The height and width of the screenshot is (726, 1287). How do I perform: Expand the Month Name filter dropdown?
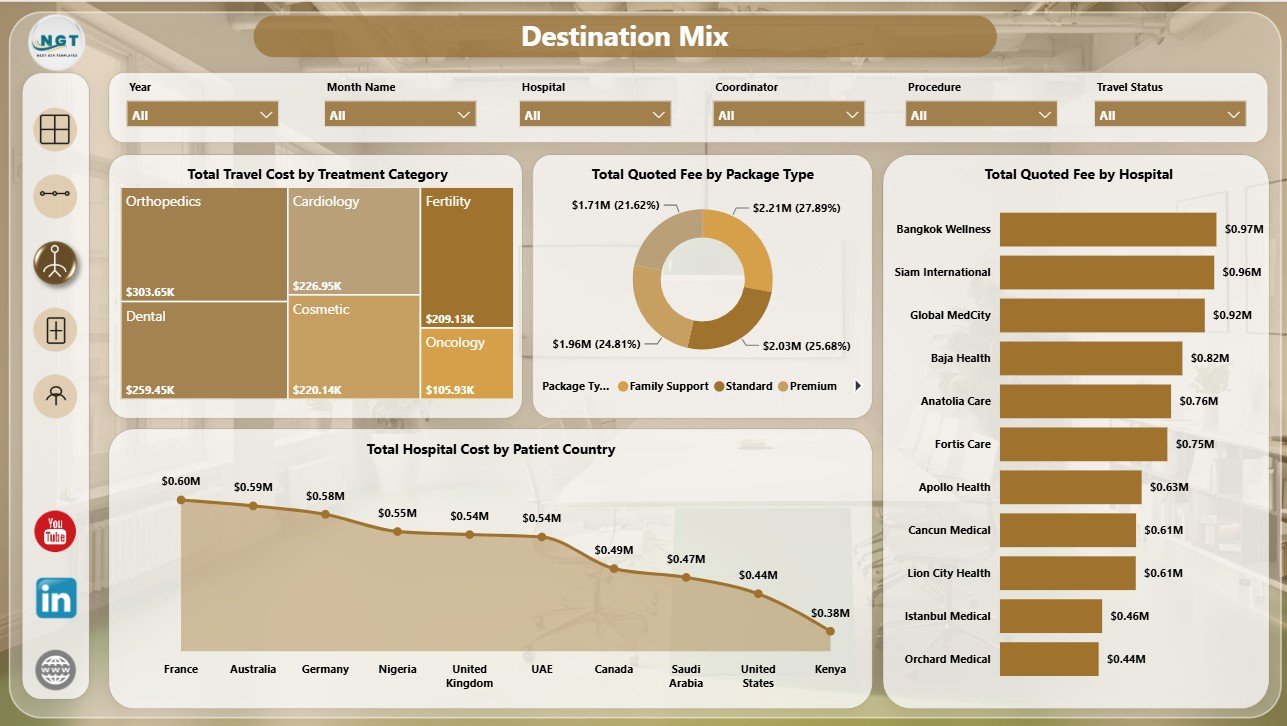point(400,115)
